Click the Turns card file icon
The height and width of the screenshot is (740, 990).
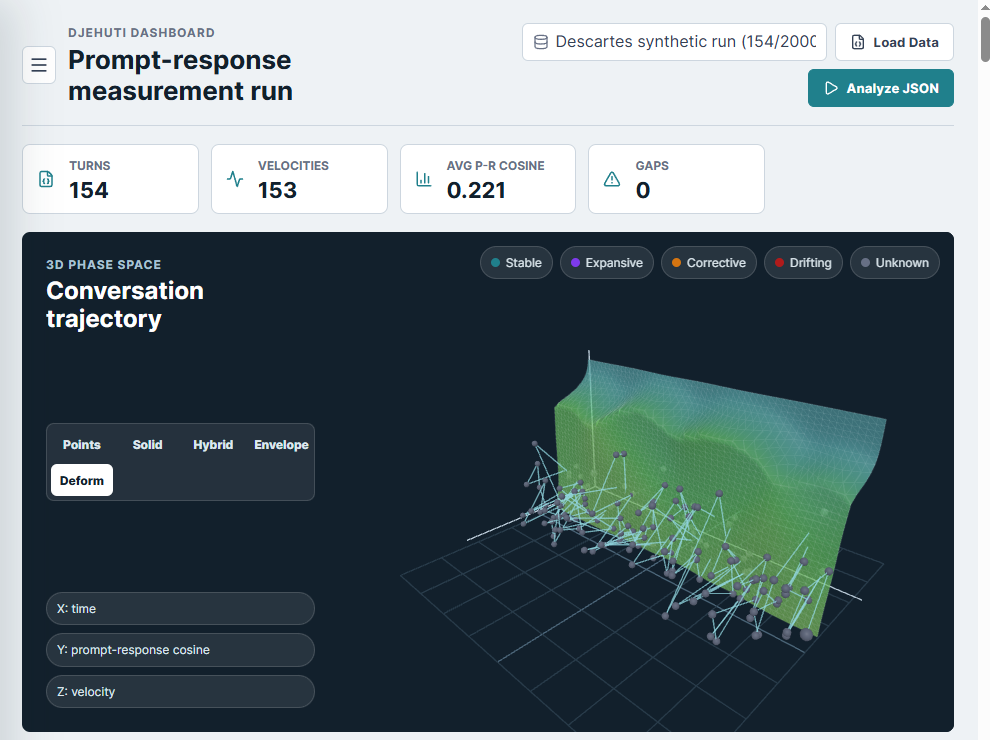[46, 179]
